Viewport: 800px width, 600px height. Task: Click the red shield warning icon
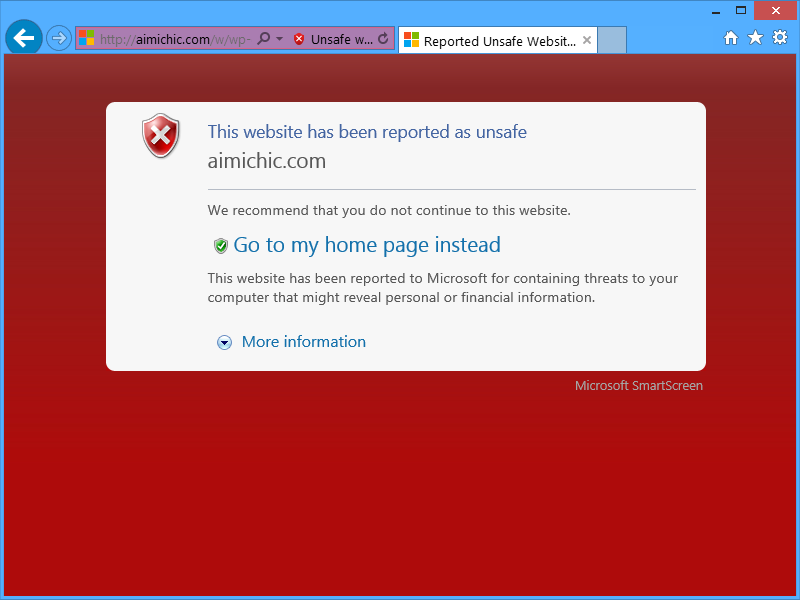tap(161, 136)
